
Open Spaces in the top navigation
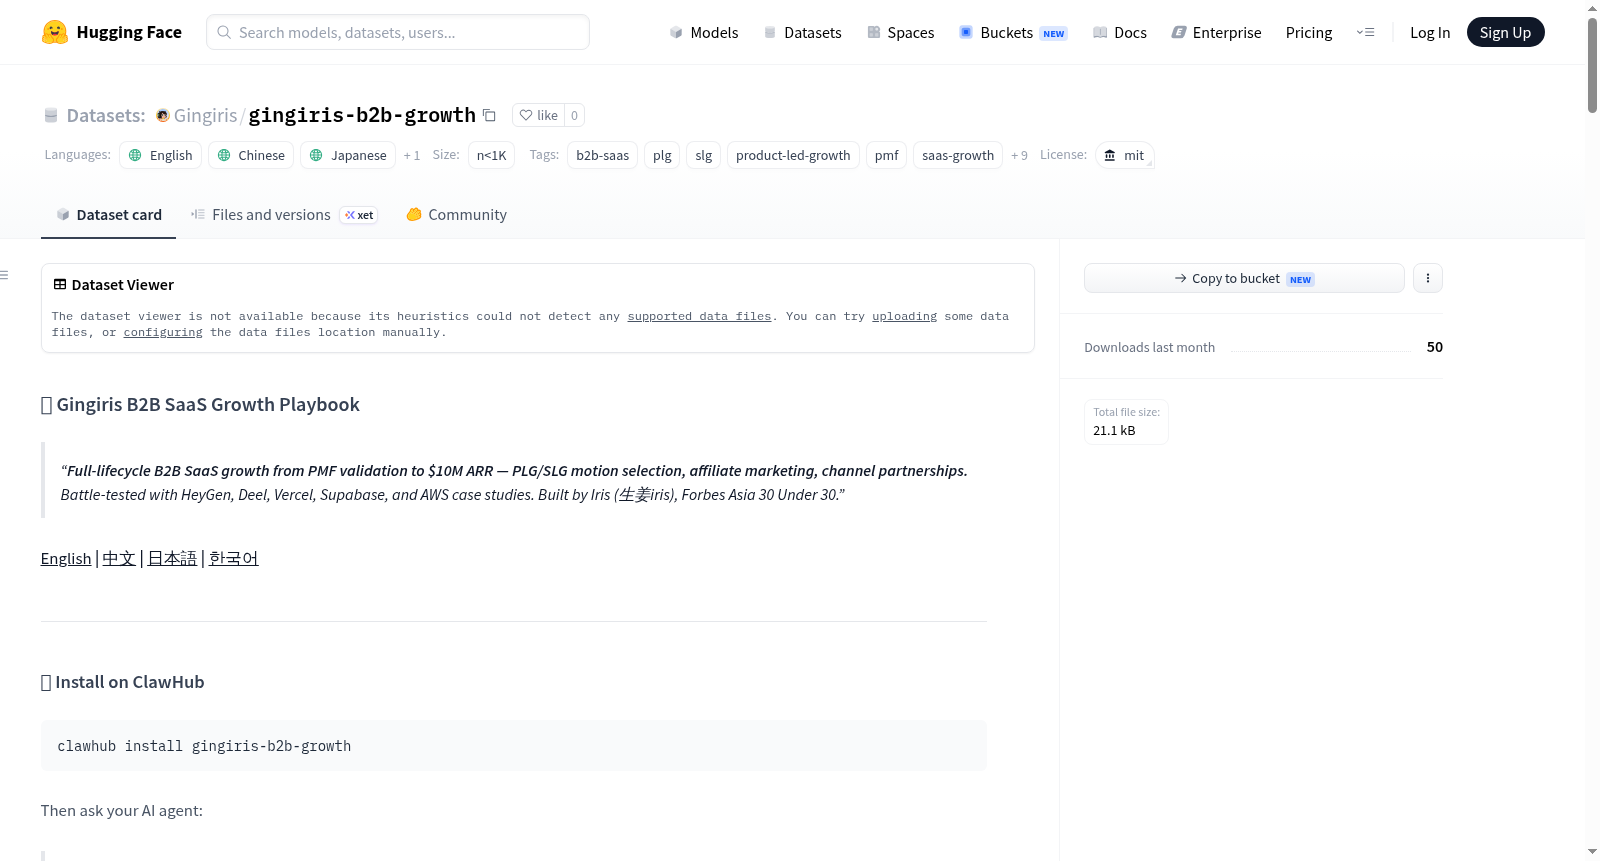coord(901,32)
